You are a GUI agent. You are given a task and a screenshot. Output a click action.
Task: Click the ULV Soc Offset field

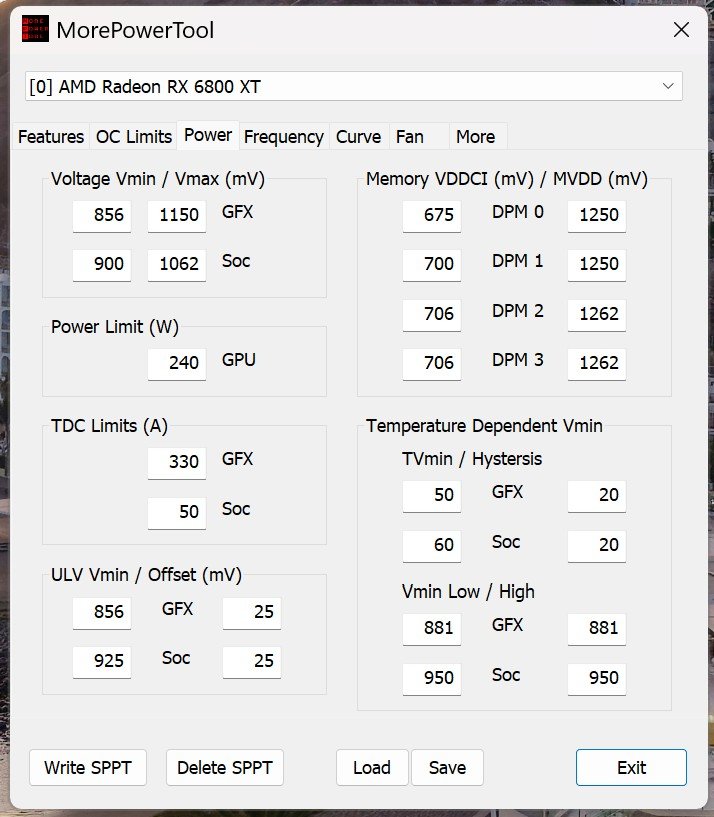[x=252, y=662]
